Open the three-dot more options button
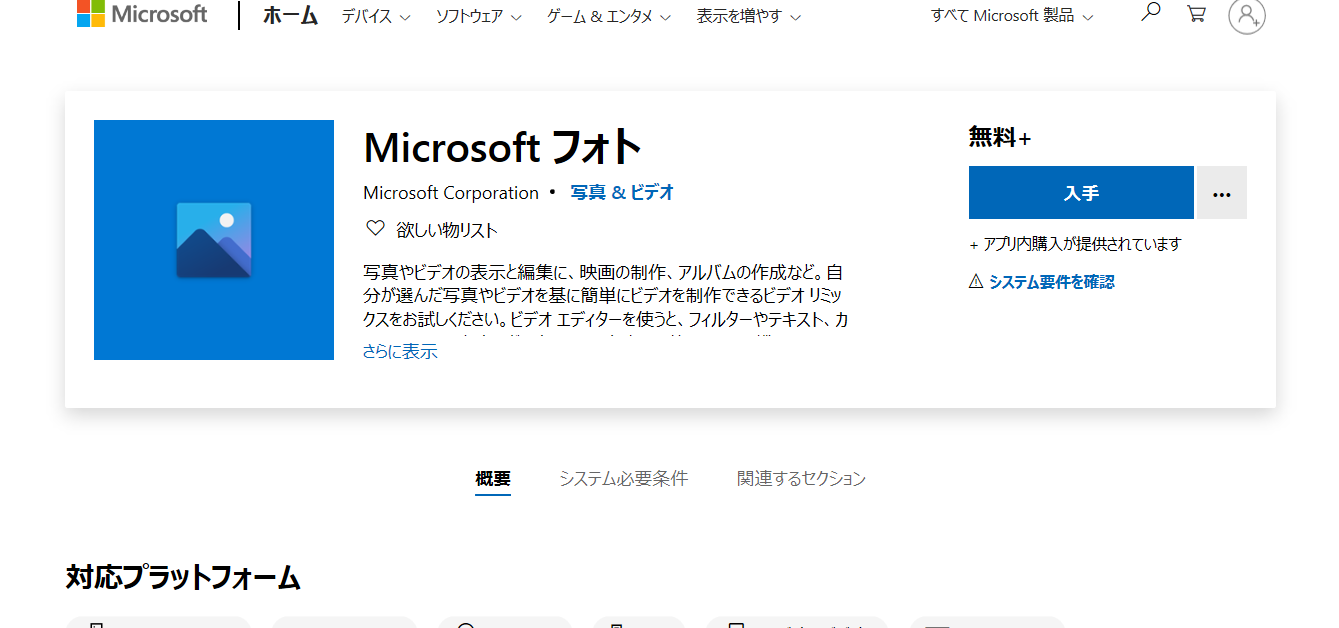Screen dimensions: 1339x628 [x=1221, y=193]
